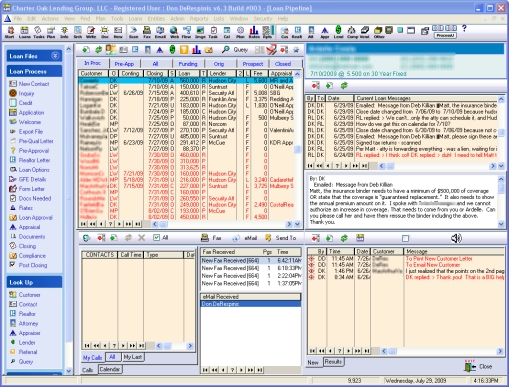Switch to the Funding tab
This screenshot has height=387, width=509.
click(x=188, y=64)
